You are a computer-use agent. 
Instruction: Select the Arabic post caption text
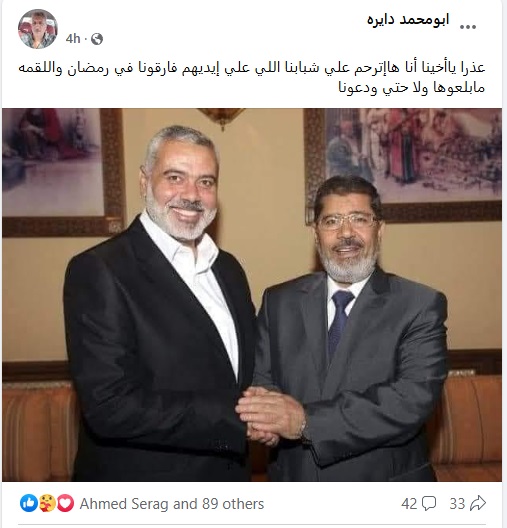point(251,78)
